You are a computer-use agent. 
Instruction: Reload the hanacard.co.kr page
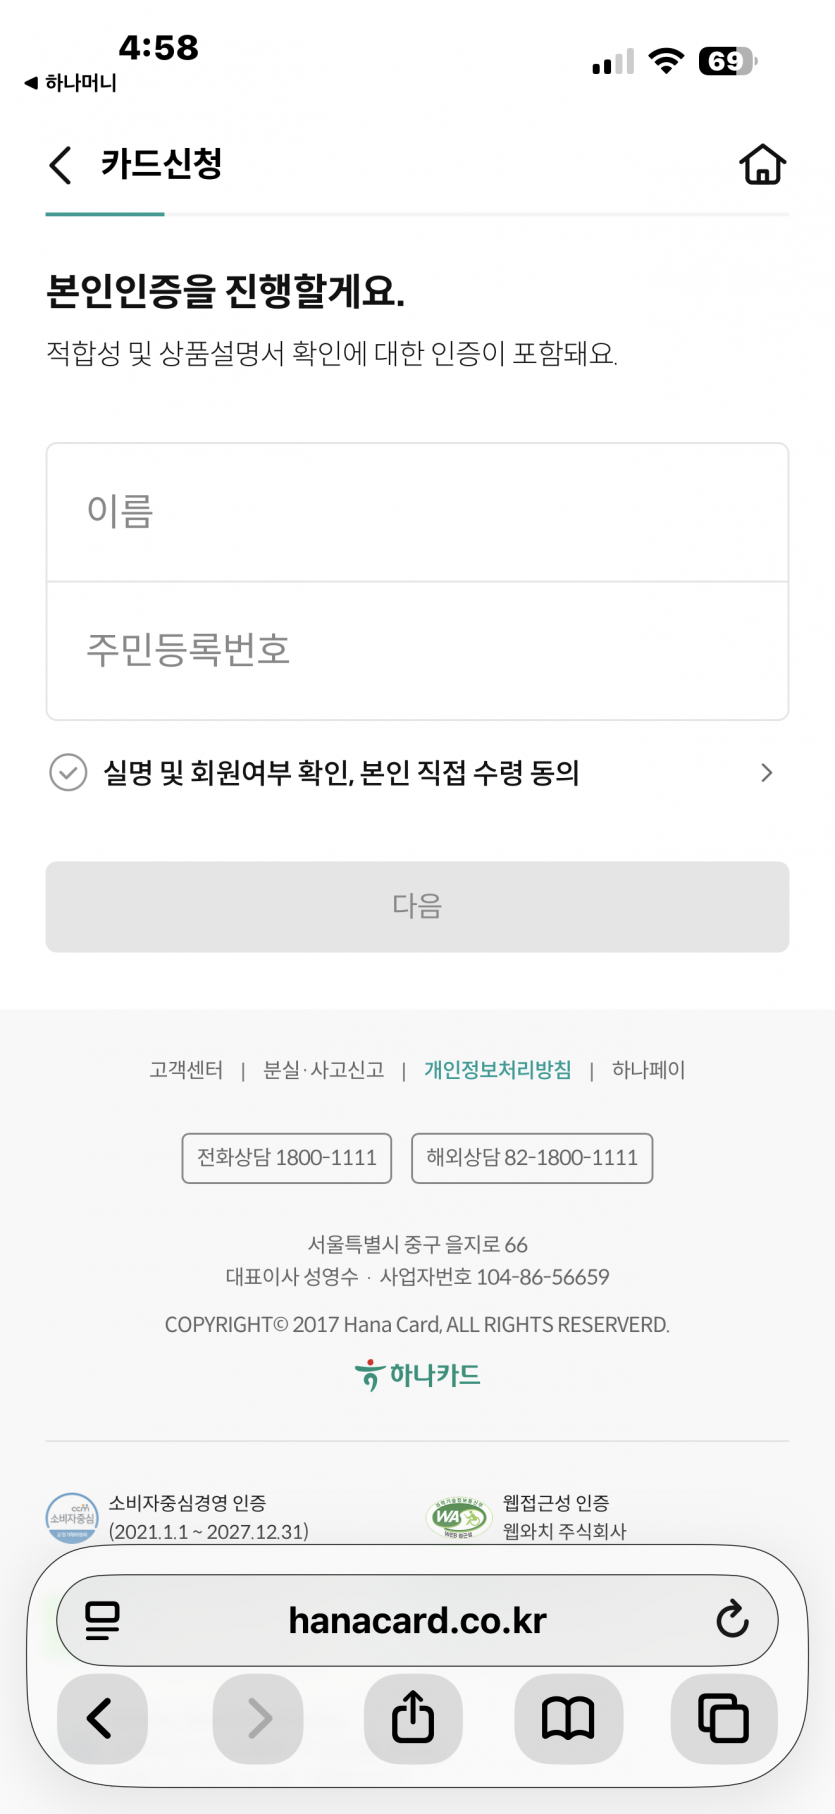click(732, 1620)
